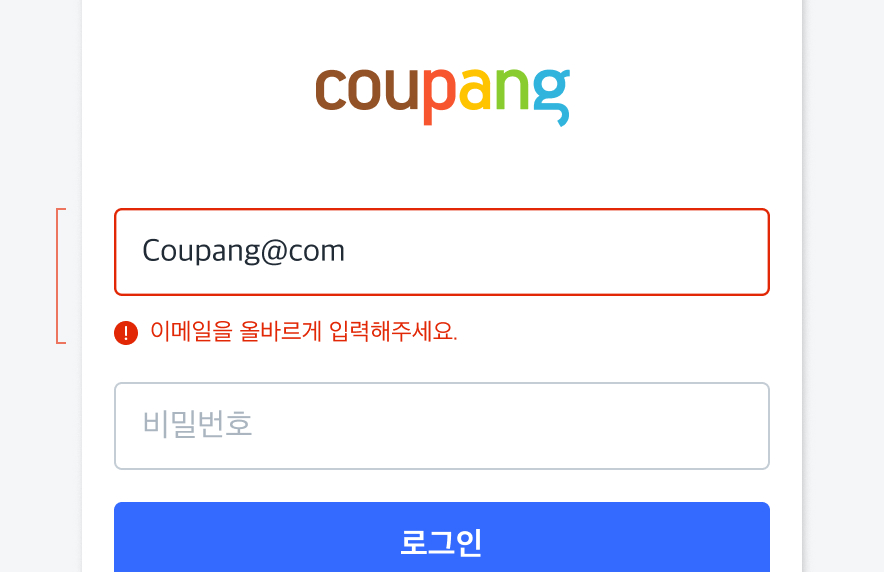The width and height of the screenshot is (884, 572).
Task: Click the blue 로그인 login button
Action: 442,538
